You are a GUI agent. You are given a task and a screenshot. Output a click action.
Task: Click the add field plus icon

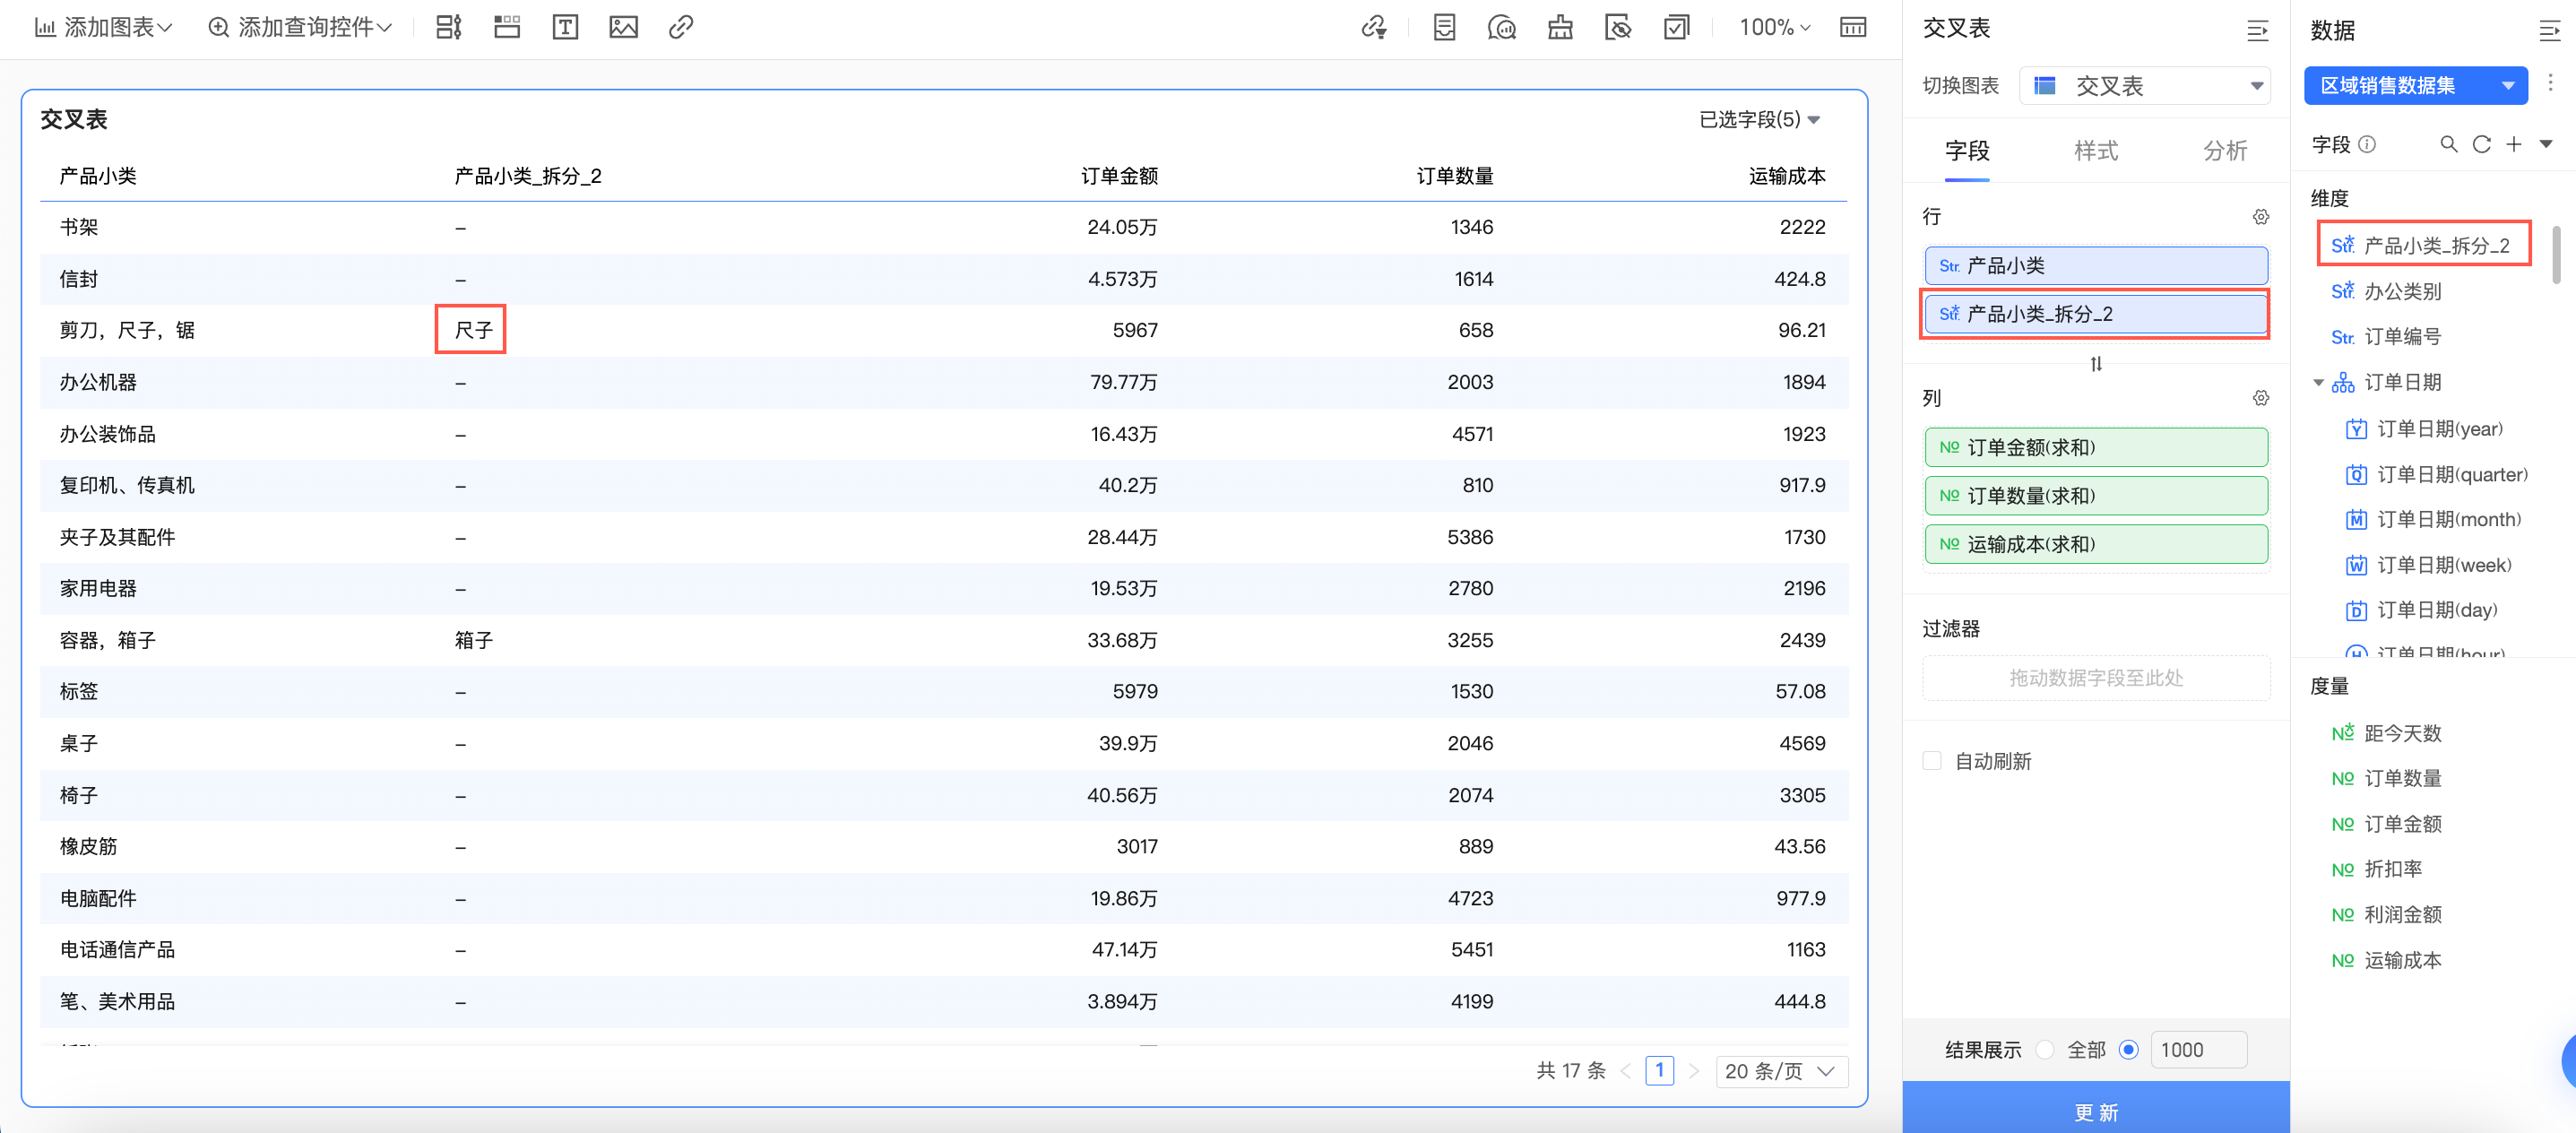(x=2513, y=145)
